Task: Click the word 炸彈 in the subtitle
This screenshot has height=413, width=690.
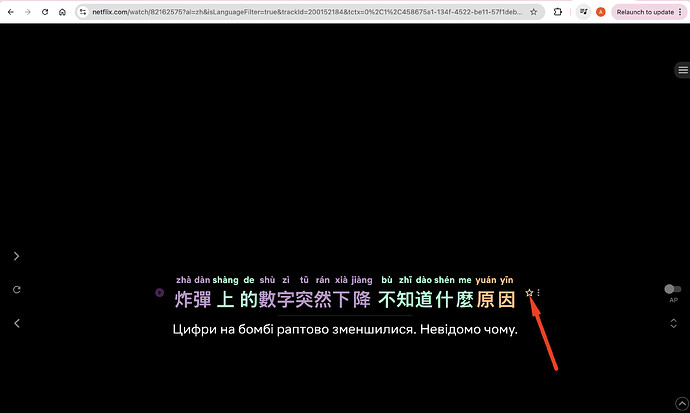Action: coord(193,300)
